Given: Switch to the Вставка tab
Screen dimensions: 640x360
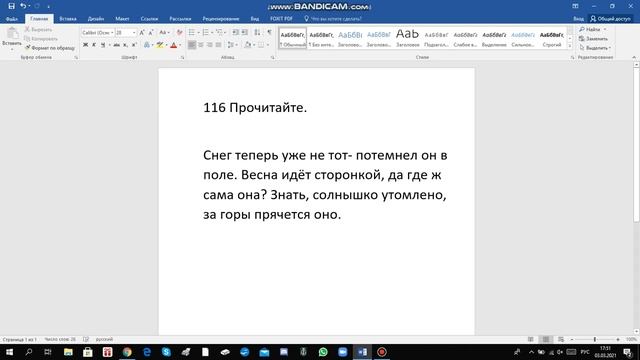Looking at the screenshot, I should [68, 19].
